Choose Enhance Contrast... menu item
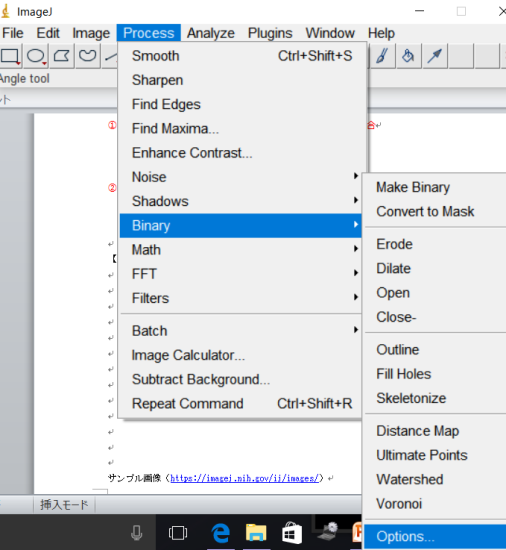Image resolution: width=506 pixels, height=550 pixels. [x=241, y=153]
